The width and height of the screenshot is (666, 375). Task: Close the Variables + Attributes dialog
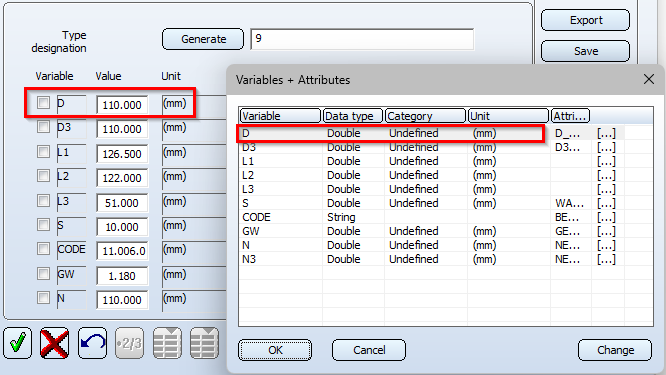click(x=649, y=79)
